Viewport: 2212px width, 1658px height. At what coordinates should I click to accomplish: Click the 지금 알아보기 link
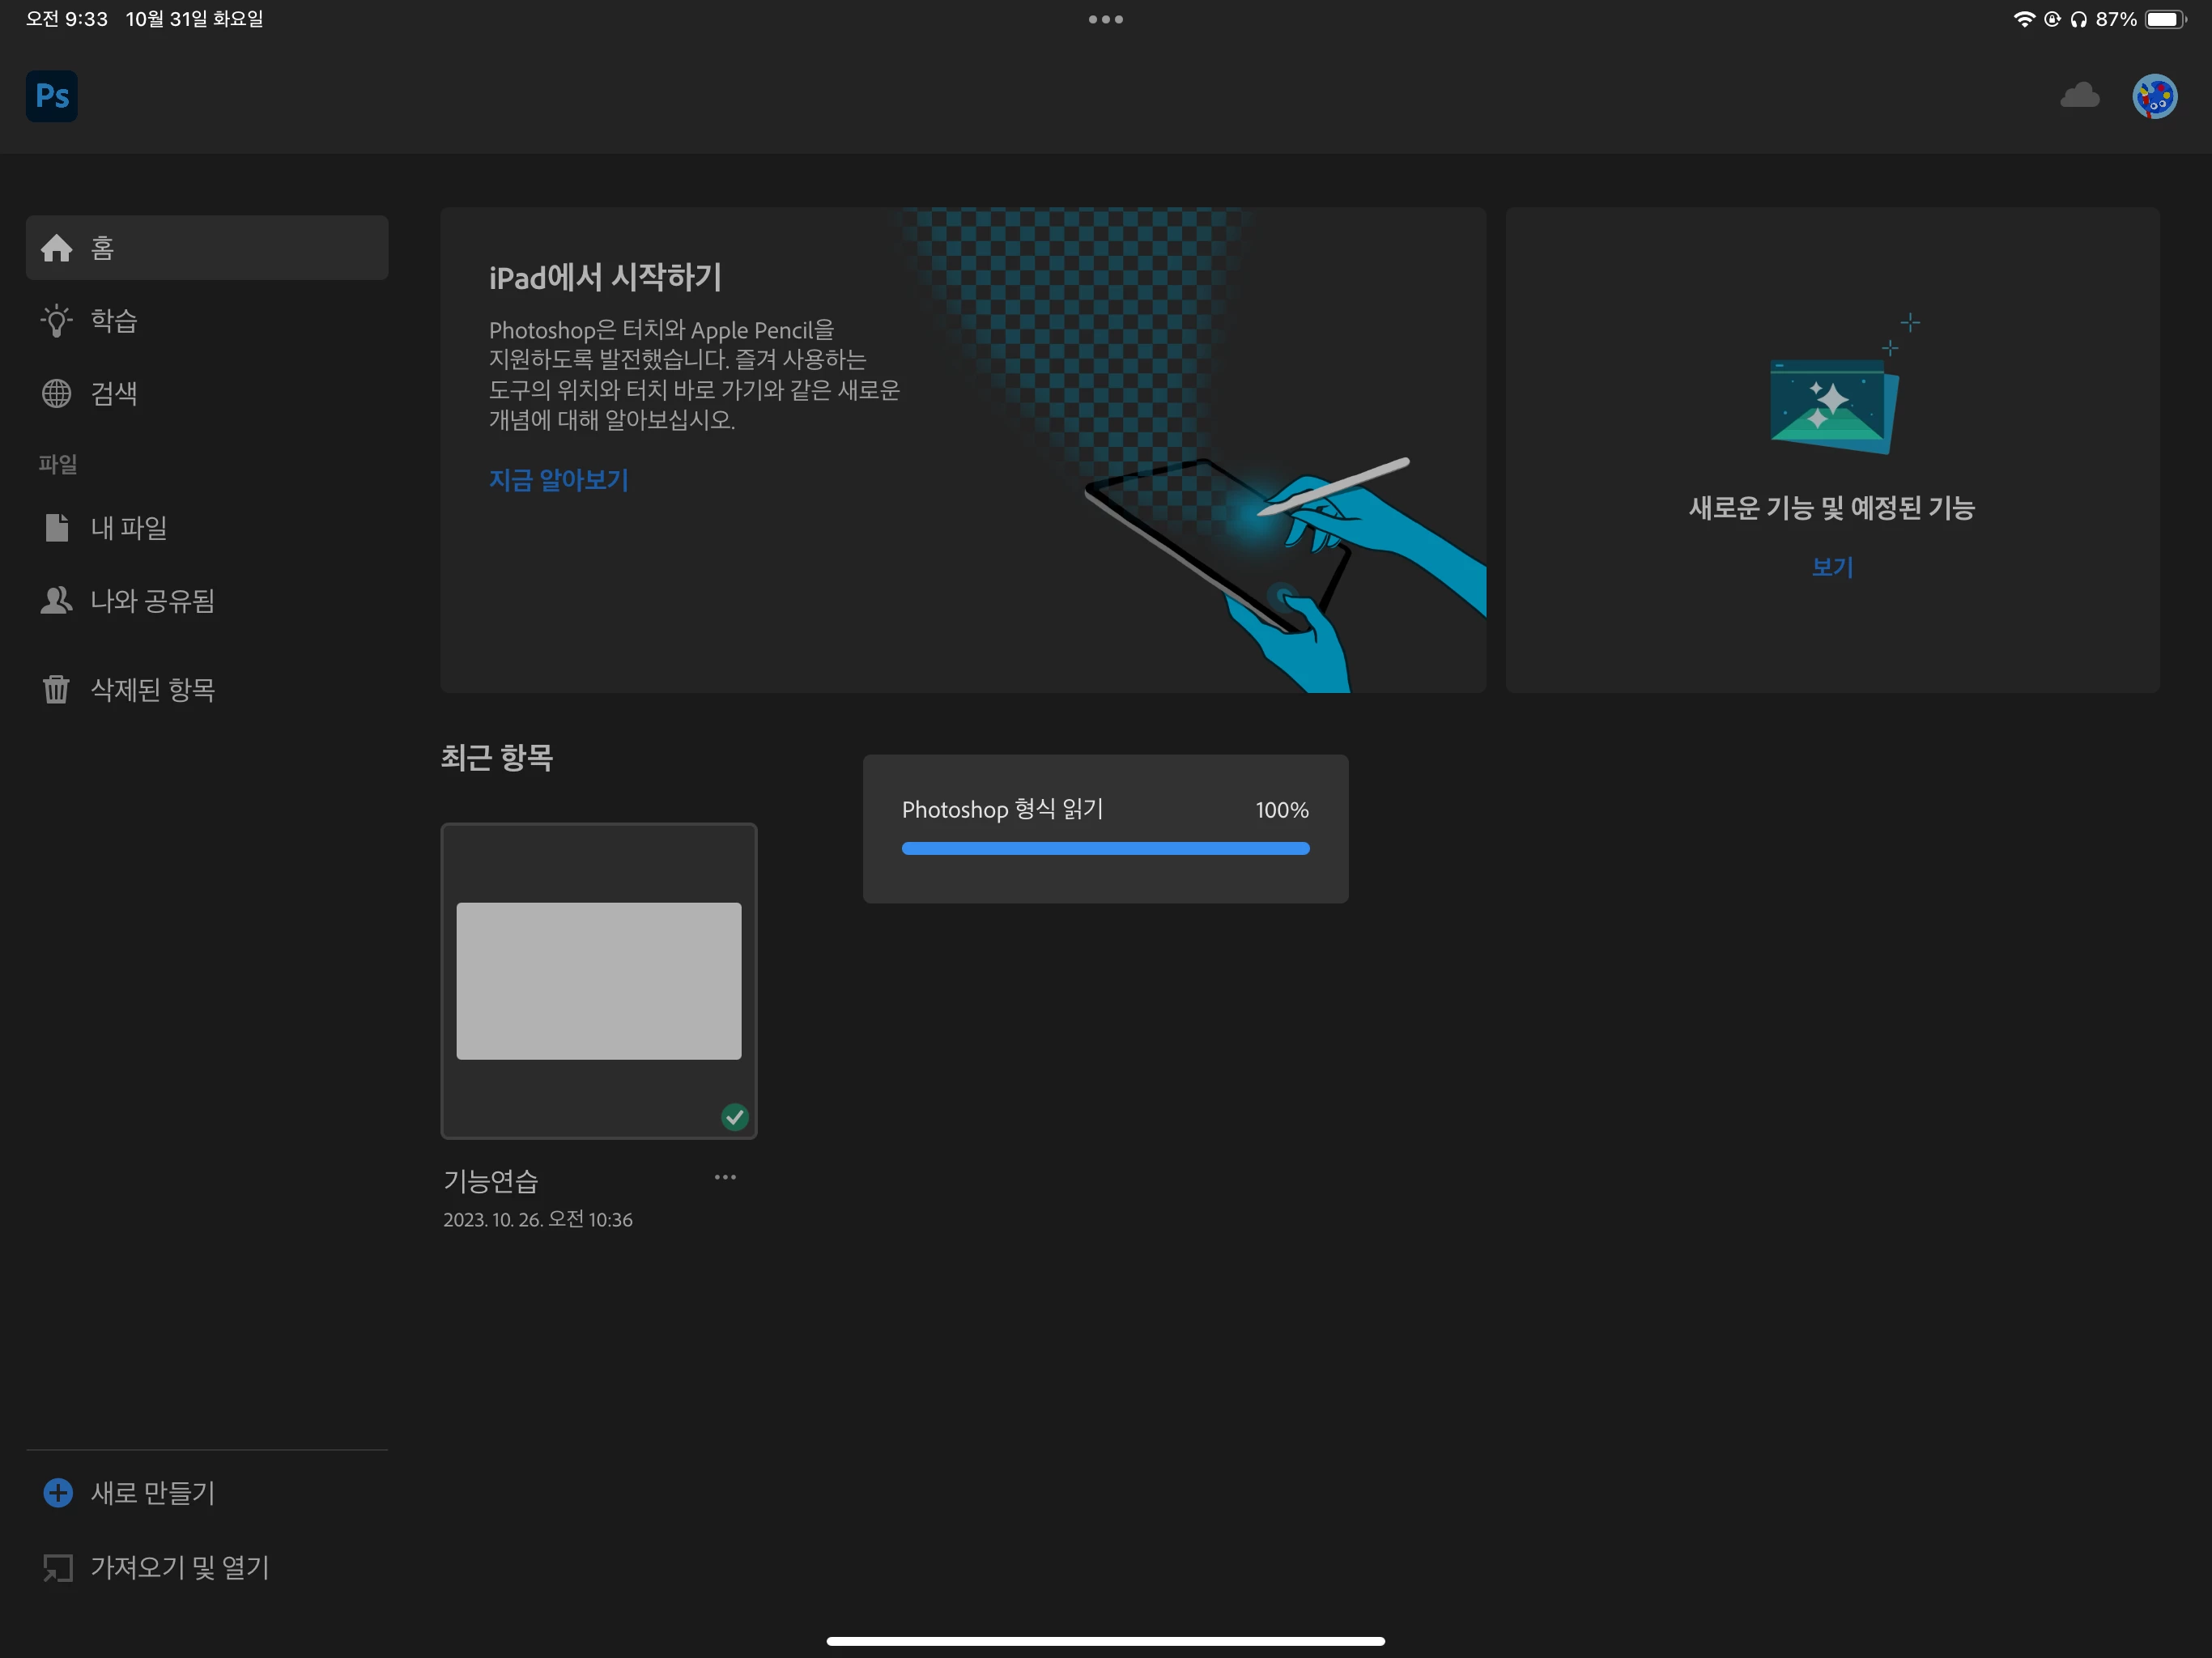[558, 480]
